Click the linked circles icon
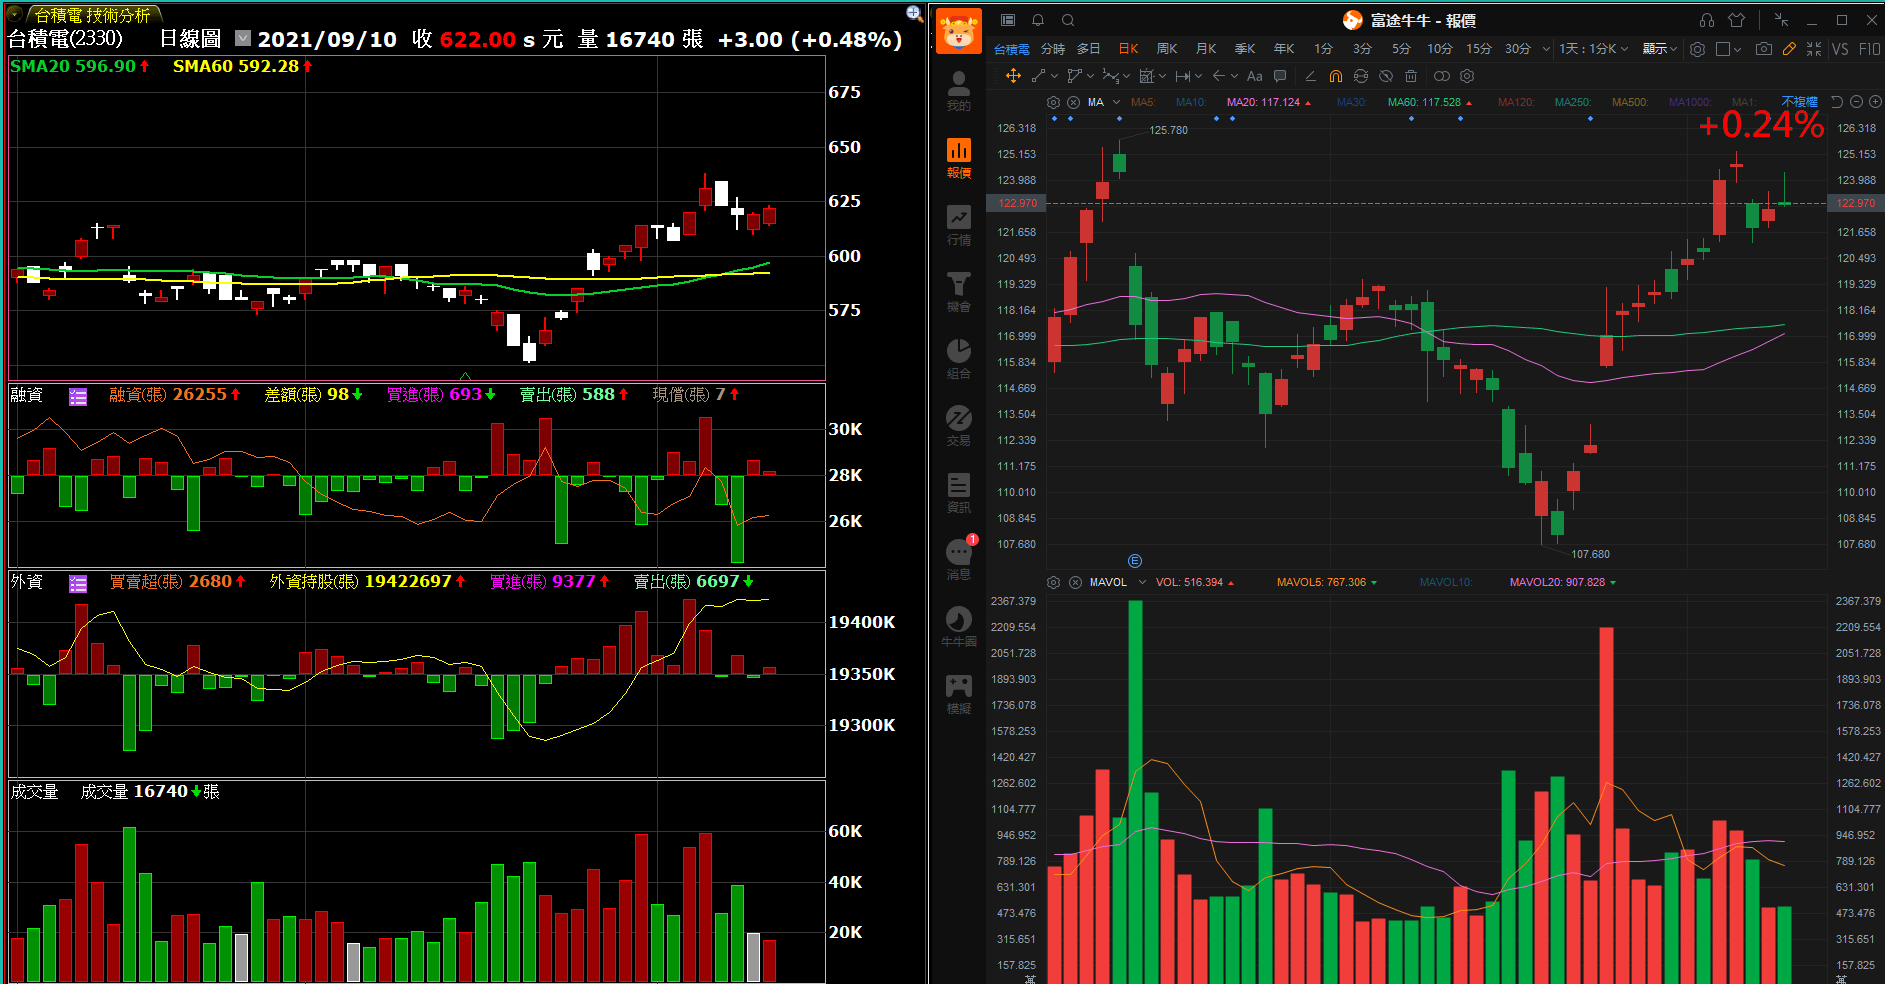The image size is (1885, 984). (1441, 76)
